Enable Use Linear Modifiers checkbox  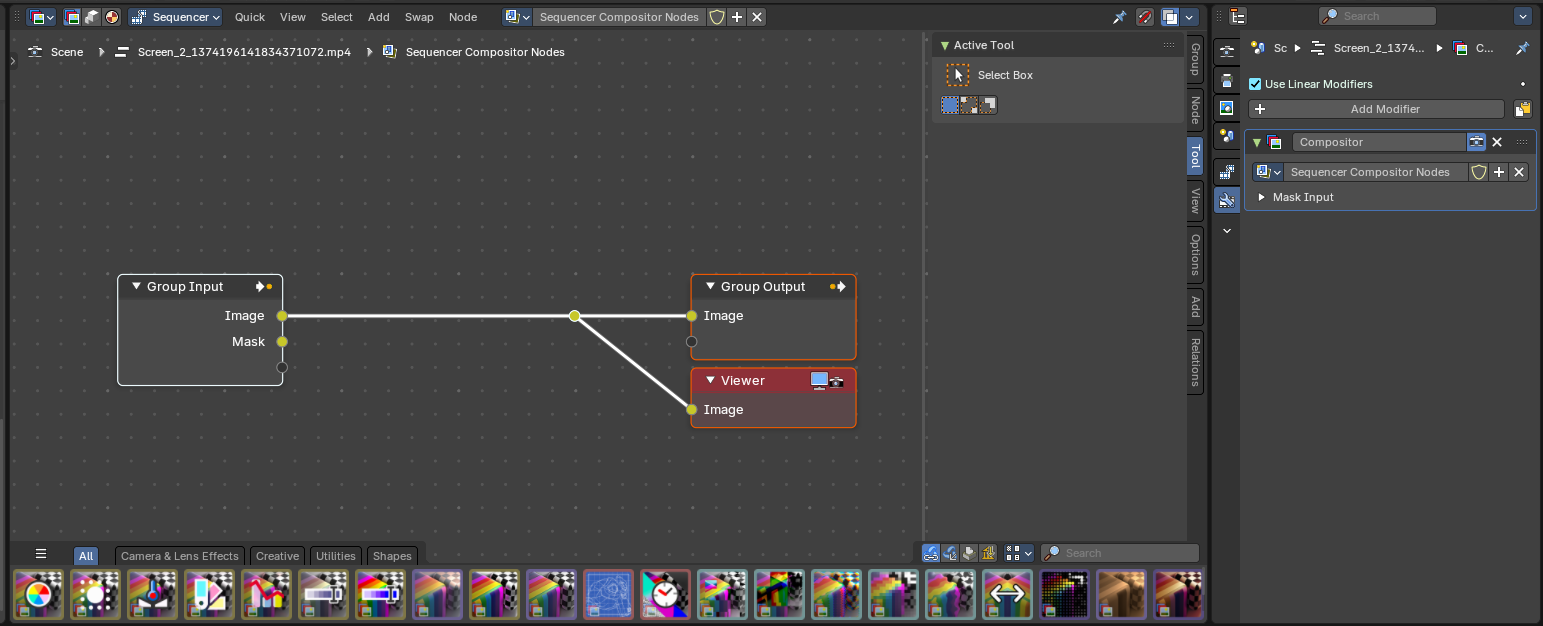[1256, 84]
